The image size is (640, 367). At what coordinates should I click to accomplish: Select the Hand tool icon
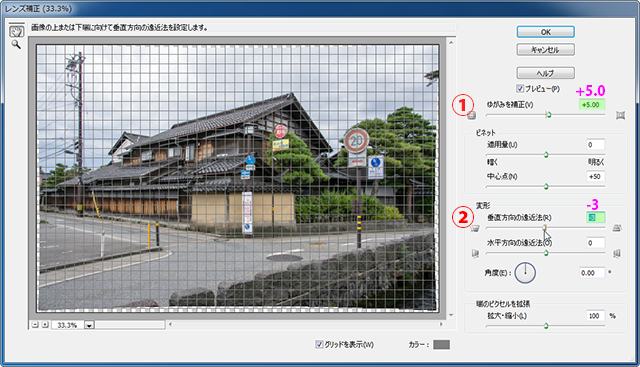pyautogui.click(x=16, y=31)
